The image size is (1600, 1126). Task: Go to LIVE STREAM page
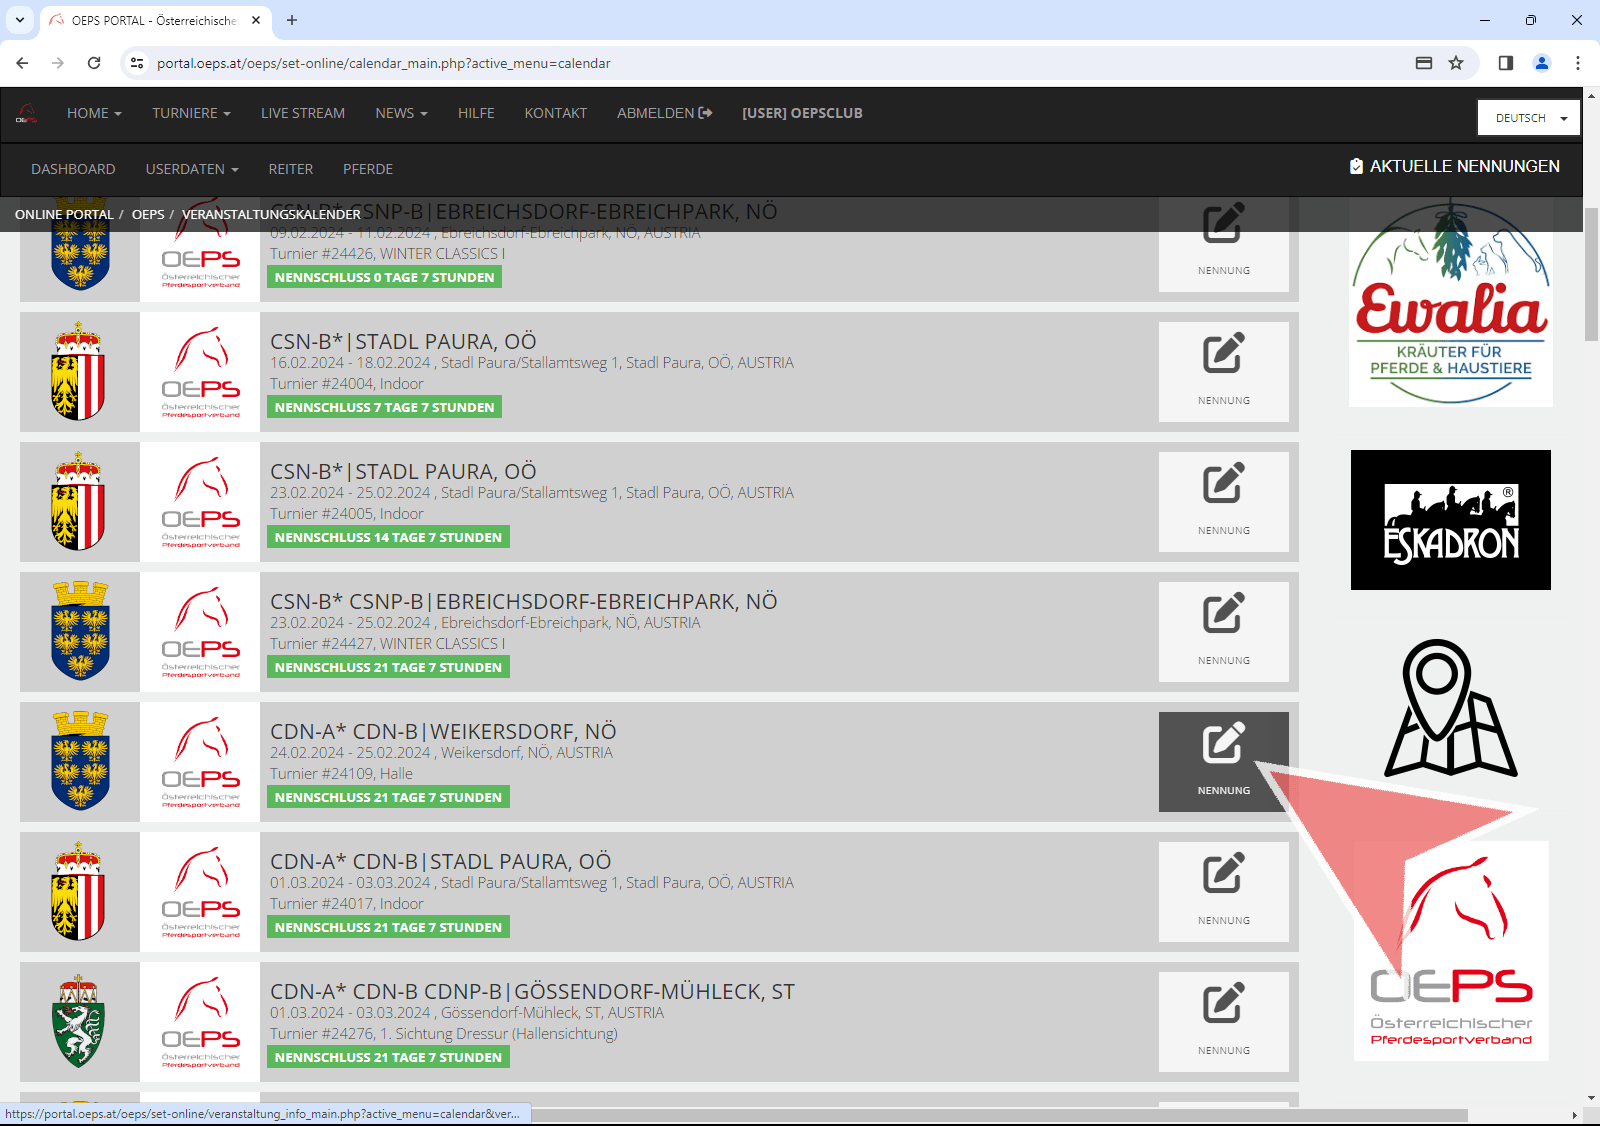[x=303, y=114]
